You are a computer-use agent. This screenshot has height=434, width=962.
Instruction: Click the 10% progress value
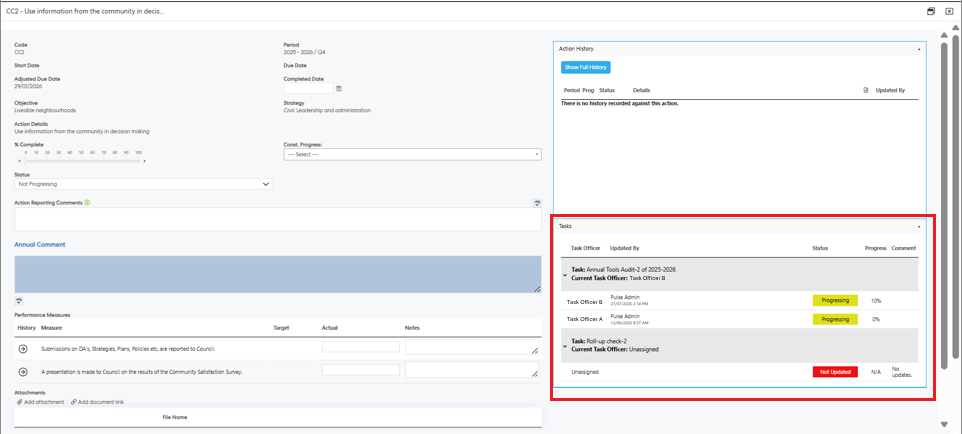coord(875,301)
